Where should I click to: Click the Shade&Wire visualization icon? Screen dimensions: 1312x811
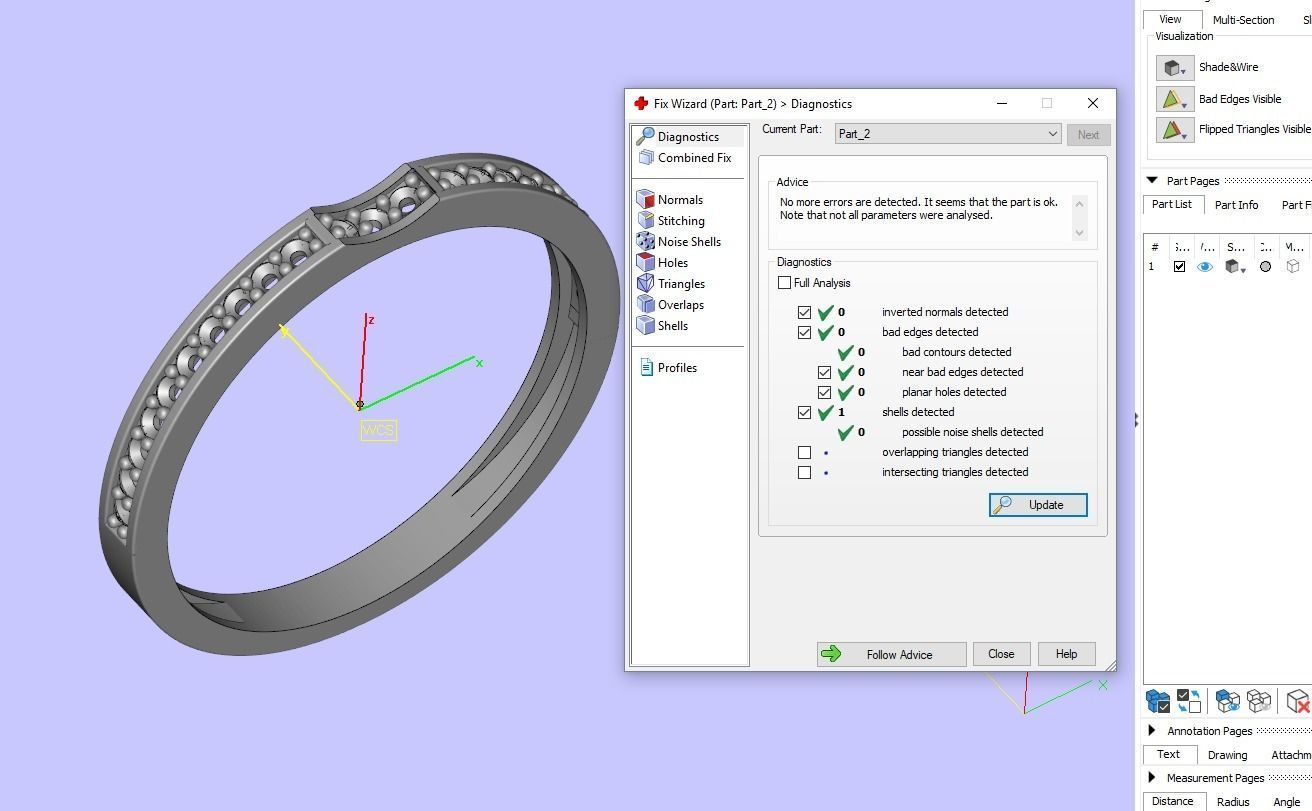coord(1174,68)
